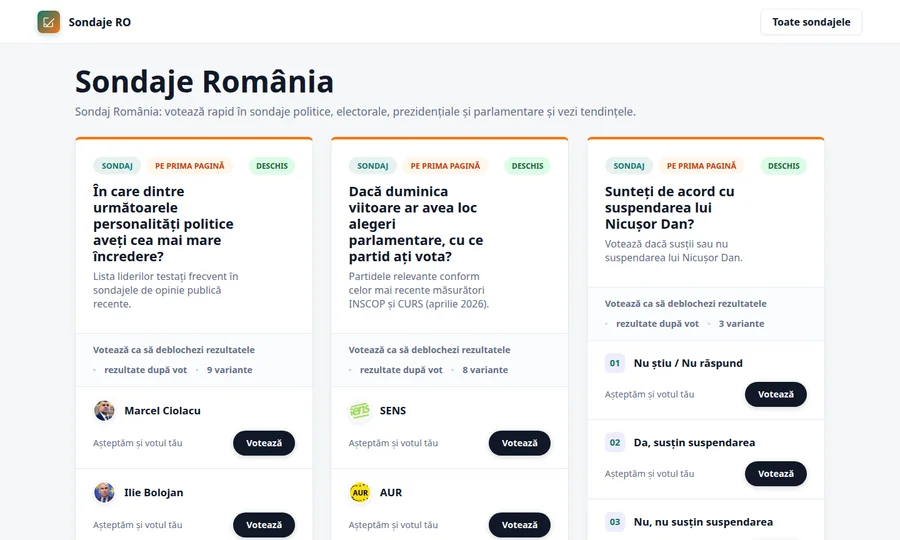The width and height of the screenshot is (900, 540).
Task: Open the parliamentary elections poll title
Action: click(x=416, y=224)
